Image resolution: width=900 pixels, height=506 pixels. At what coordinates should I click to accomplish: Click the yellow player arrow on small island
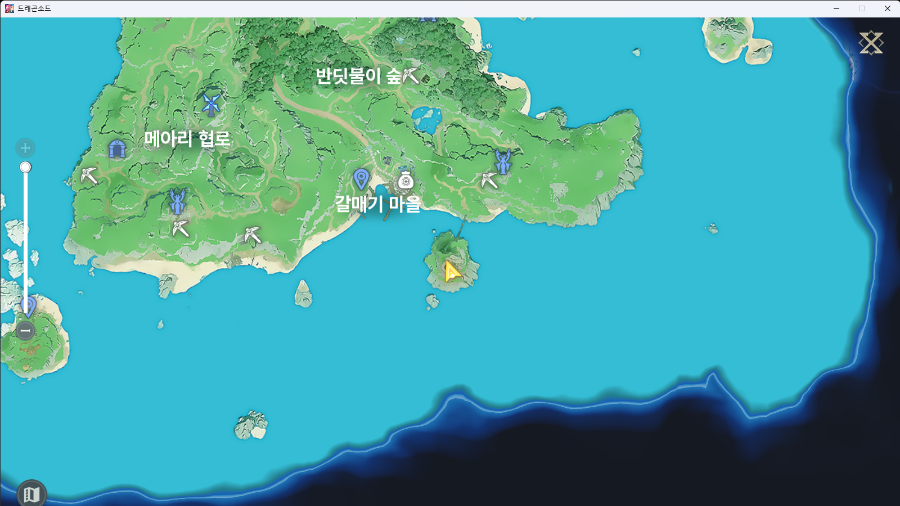[452, 270]
